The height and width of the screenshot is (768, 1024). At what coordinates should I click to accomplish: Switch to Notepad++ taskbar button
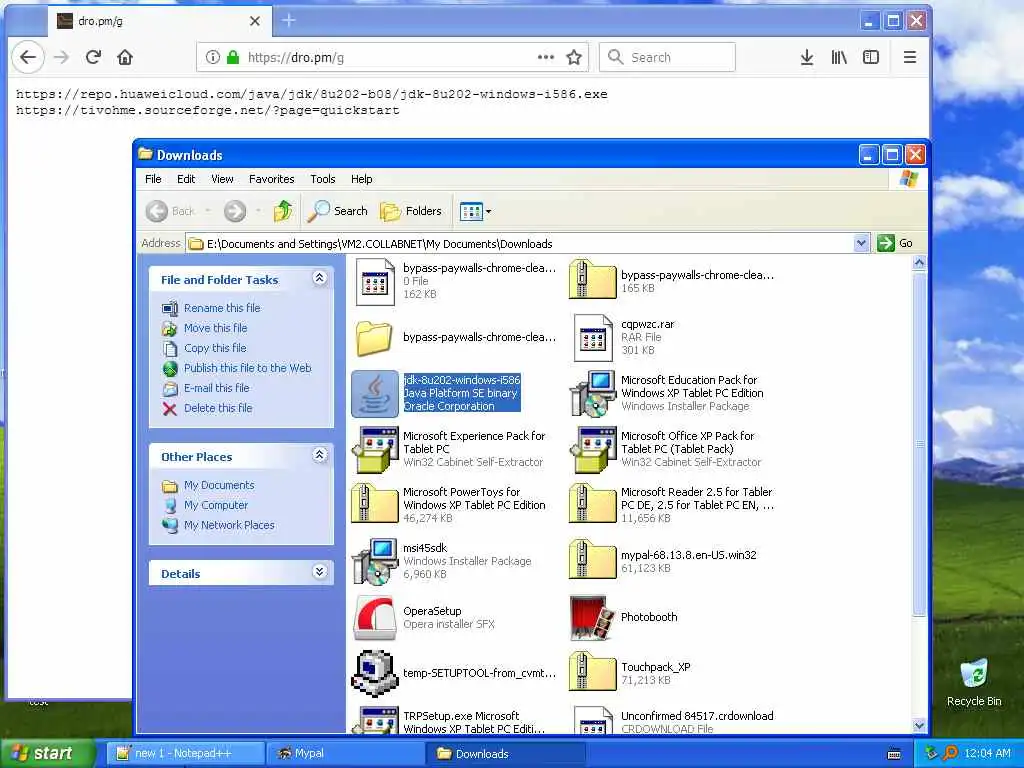(x=185, y=754)
